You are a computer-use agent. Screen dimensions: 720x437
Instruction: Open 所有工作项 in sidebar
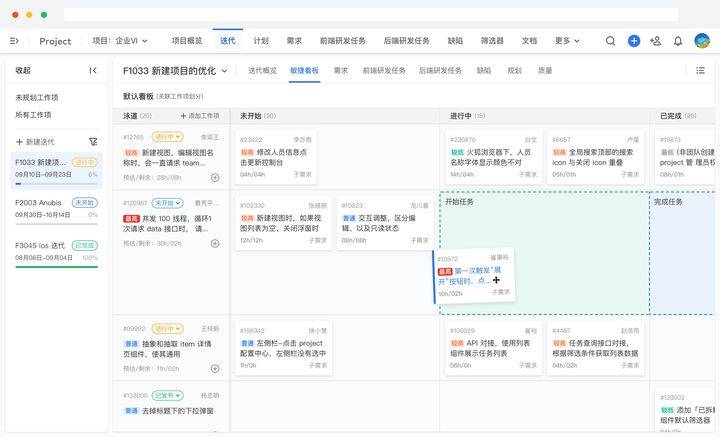pos(33,115)
